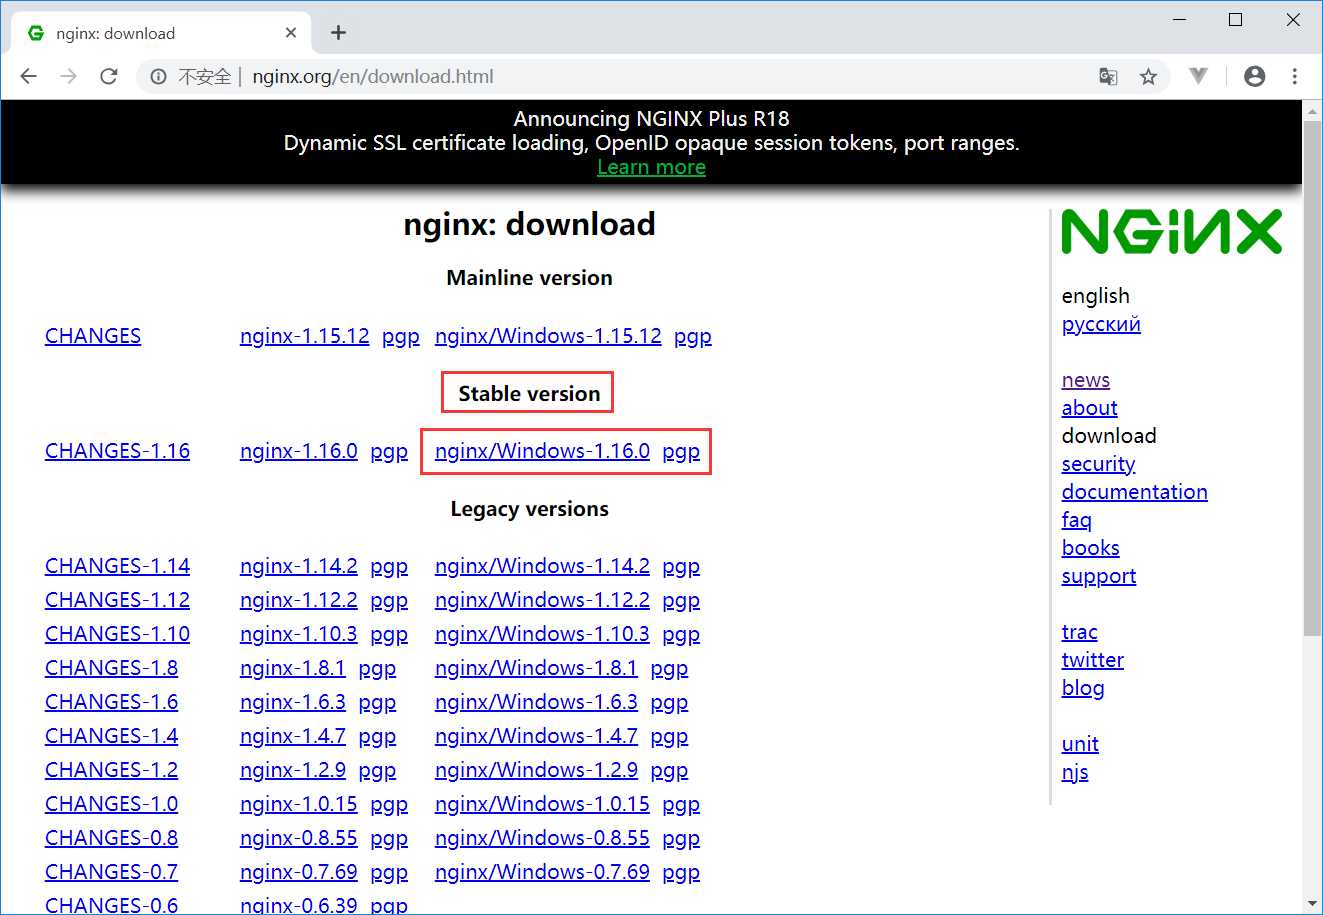This screenshot has height=915, width=1323.
Task: Download nginx-1.2.9 source
Action: [292, 770]
